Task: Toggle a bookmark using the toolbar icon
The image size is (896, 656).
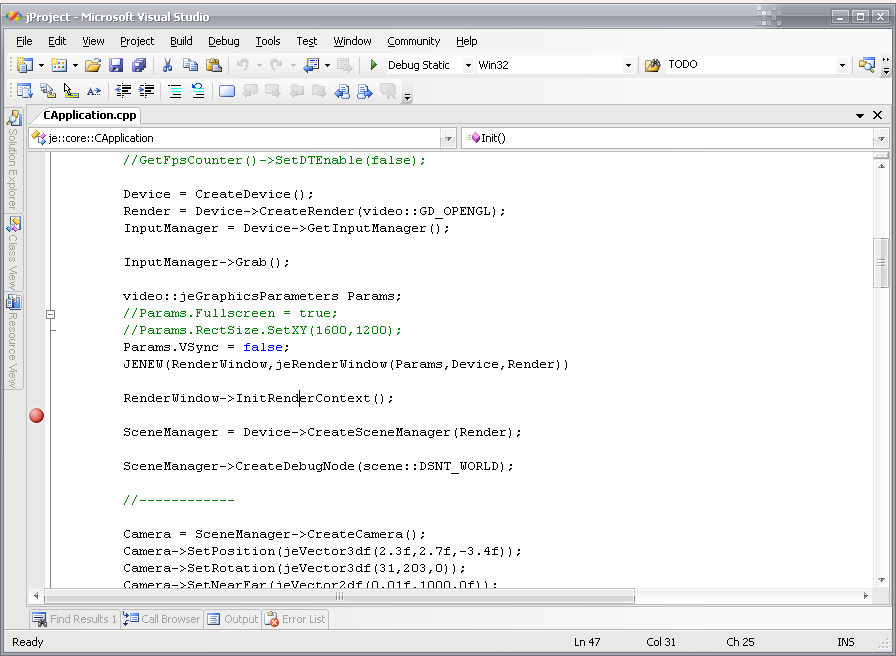Action: [227, 91]
